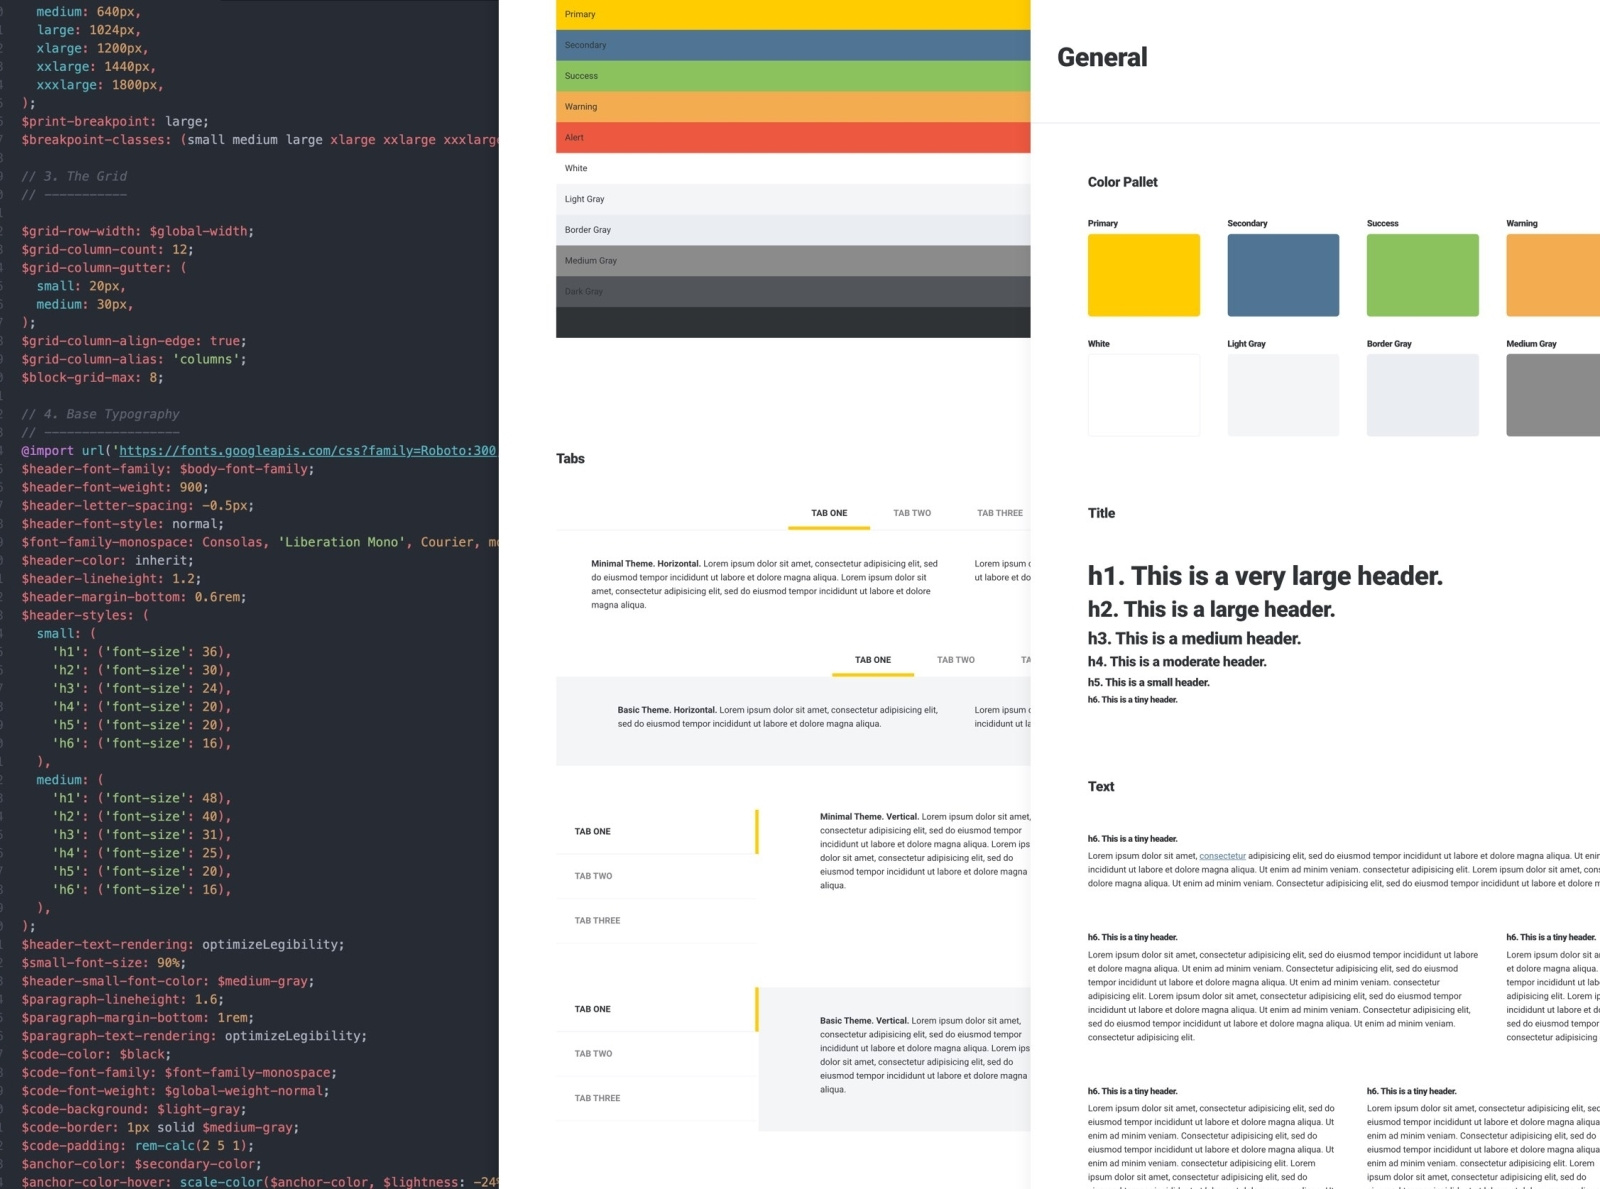Select TAB THREE in the minimal horizontal tabs
The width and height of the screenshot is (1600, 1189).
(x=999, y=512)
